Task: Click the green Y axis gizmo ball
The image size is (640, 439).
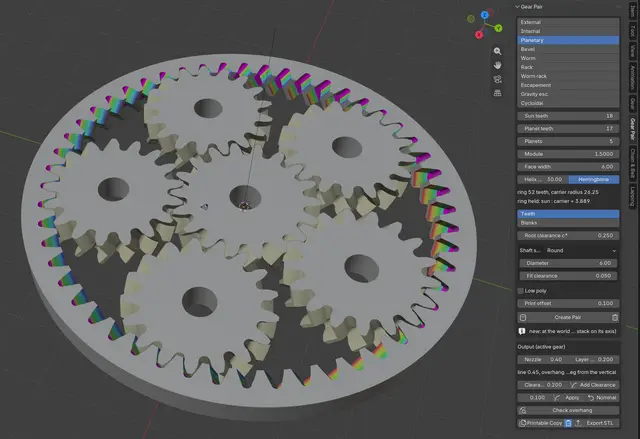Action: point(498,28)
